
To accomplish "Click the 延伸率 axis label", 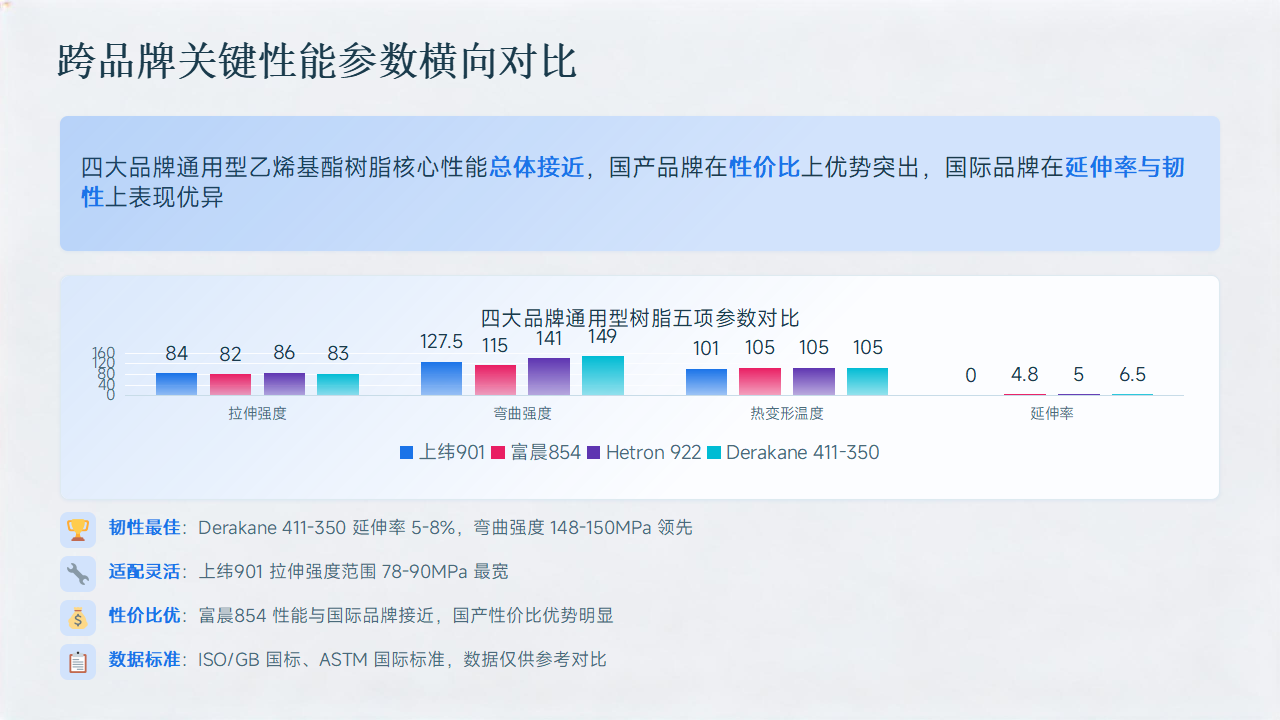I will (1052, 413).
